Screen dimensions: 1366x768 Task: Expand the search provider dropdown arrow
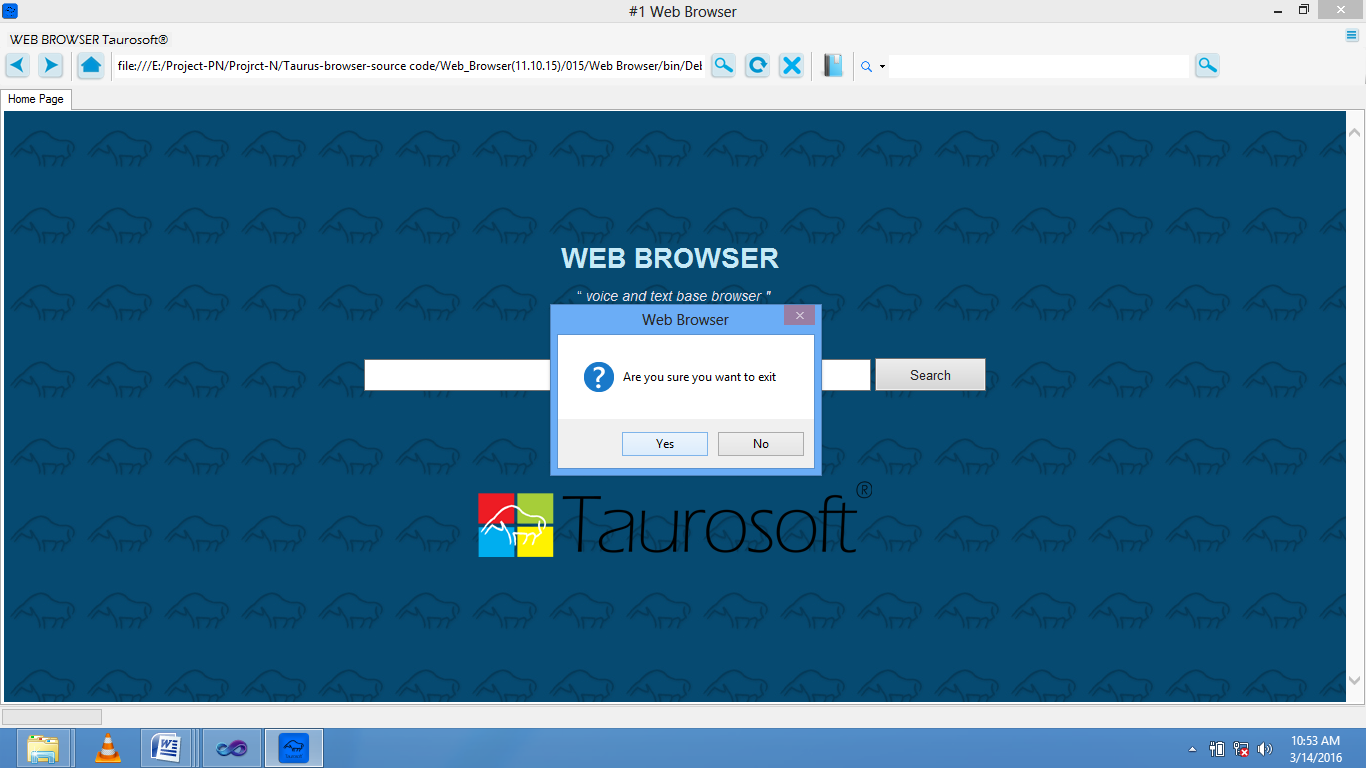pos(882,67)
